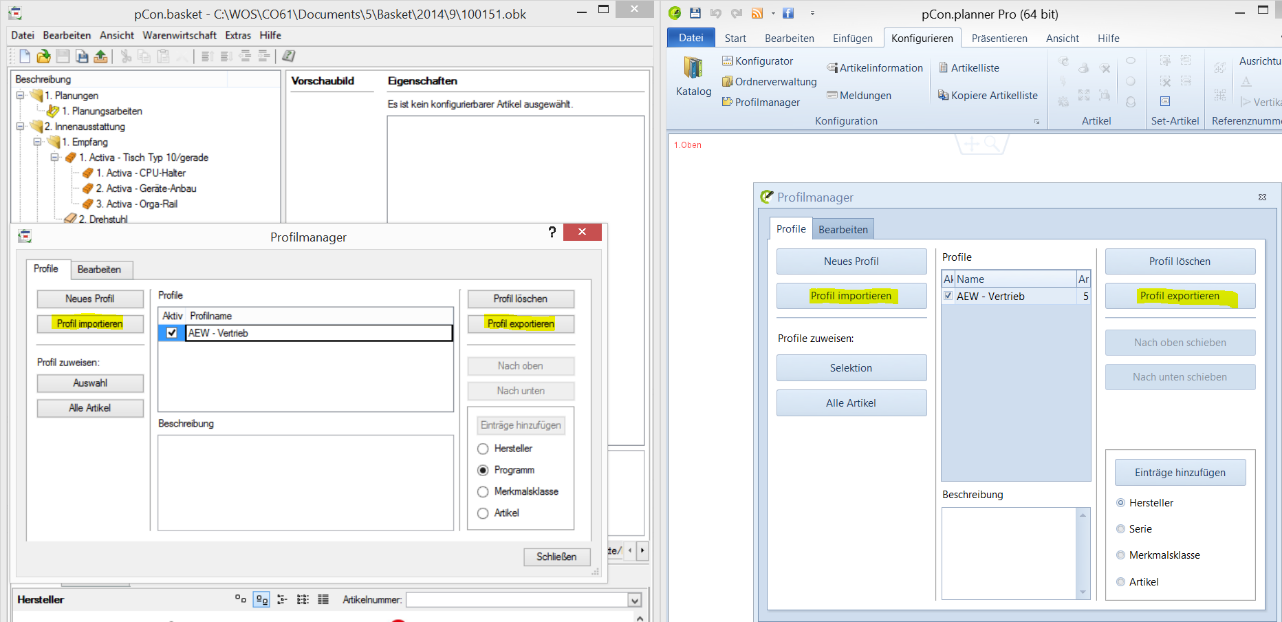Image resolution: width=1282 pixels, height=622 pixels.
Task: Click Profil importieren in planner Profilmanager
Action: click(x=851, y=296)
